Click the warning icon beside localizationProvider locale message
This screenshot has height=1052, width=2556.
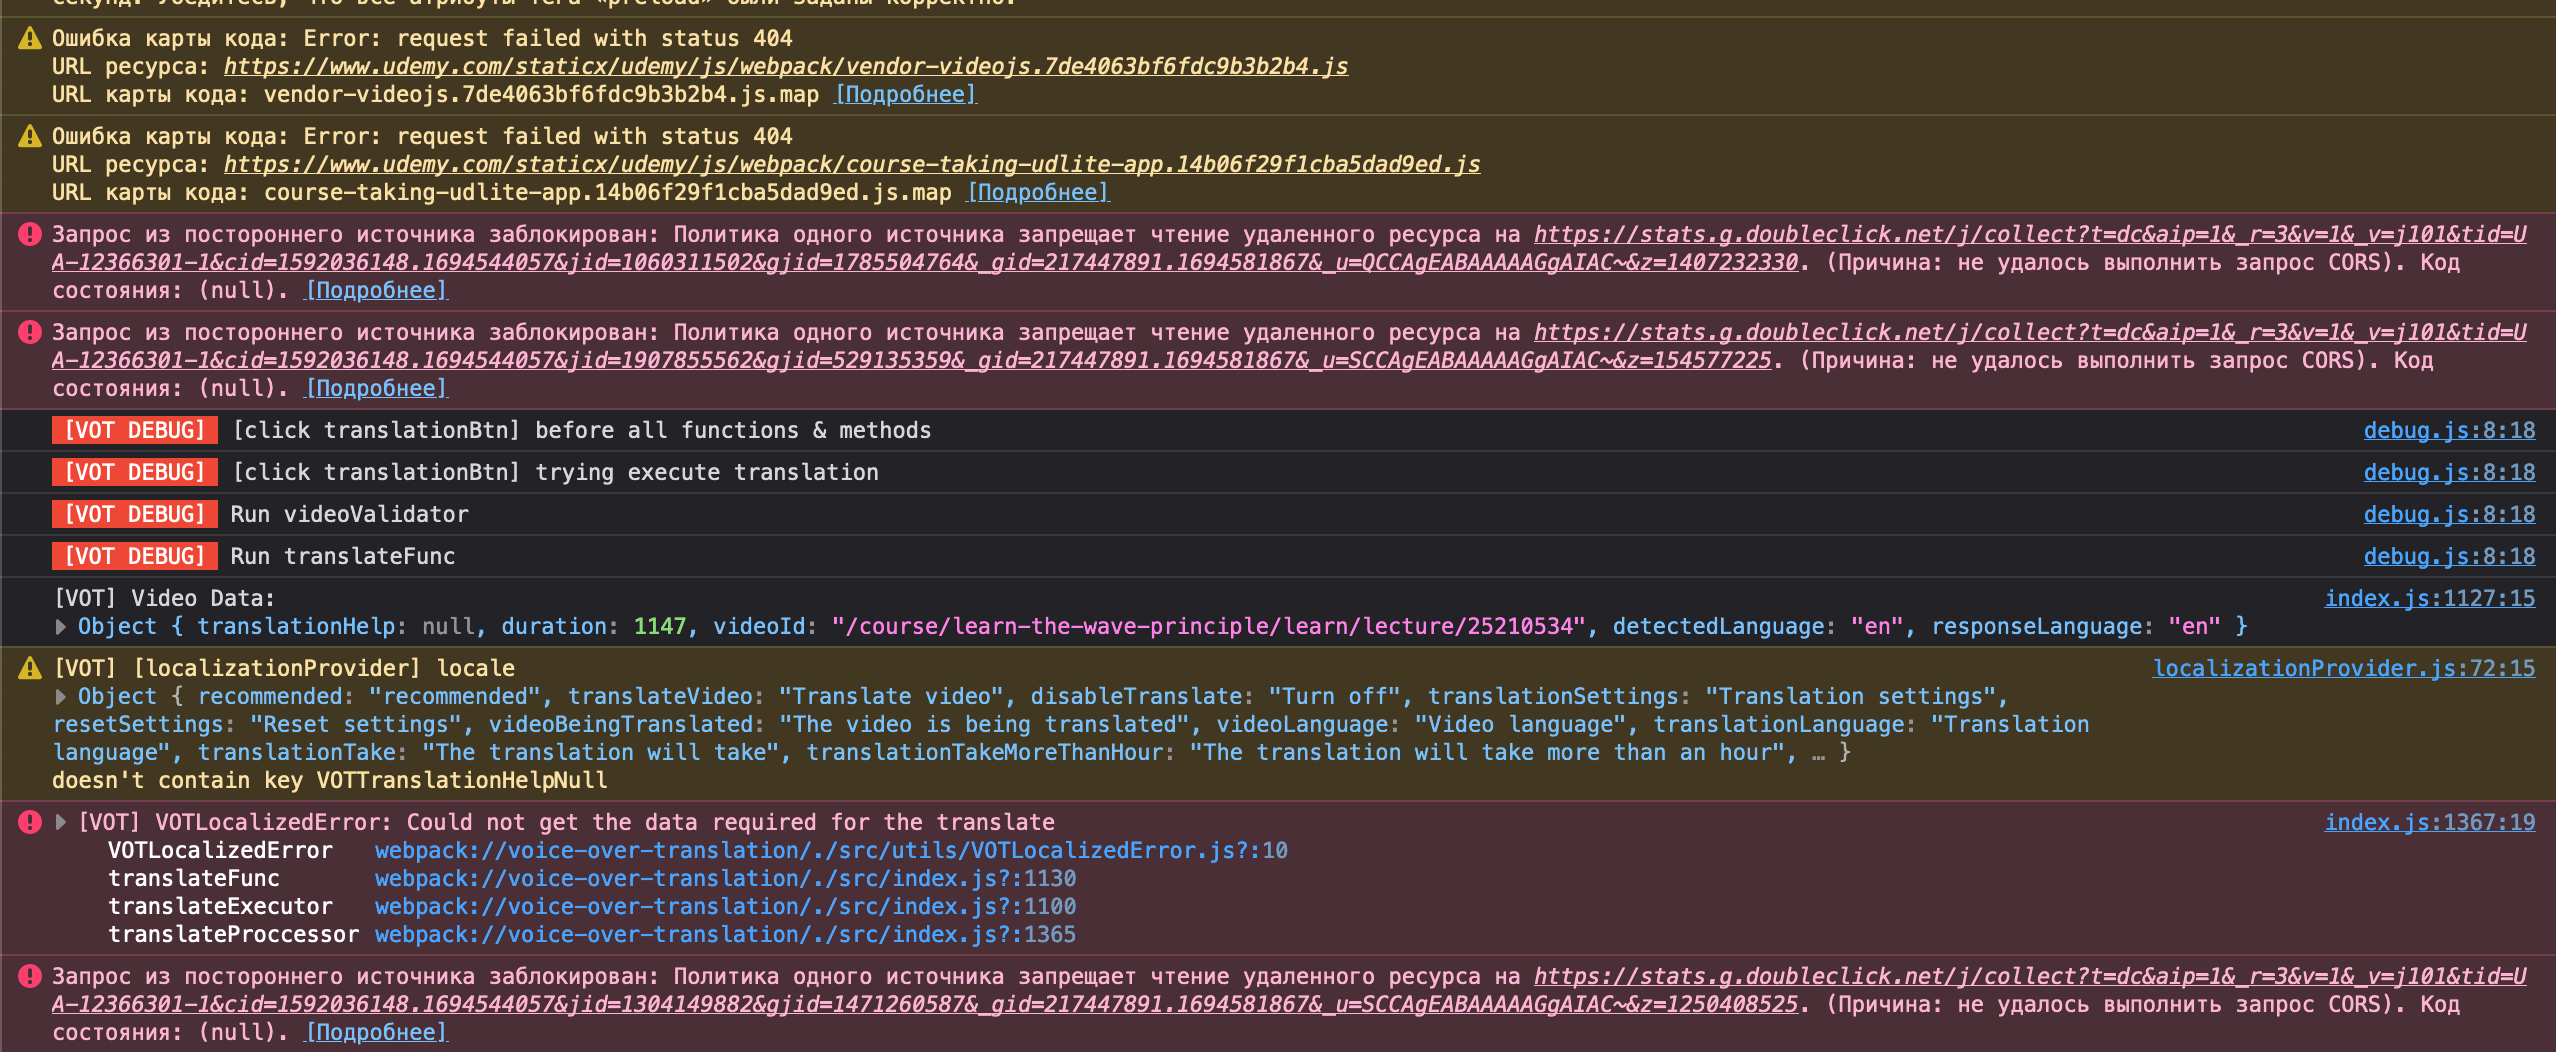(28, 667)
